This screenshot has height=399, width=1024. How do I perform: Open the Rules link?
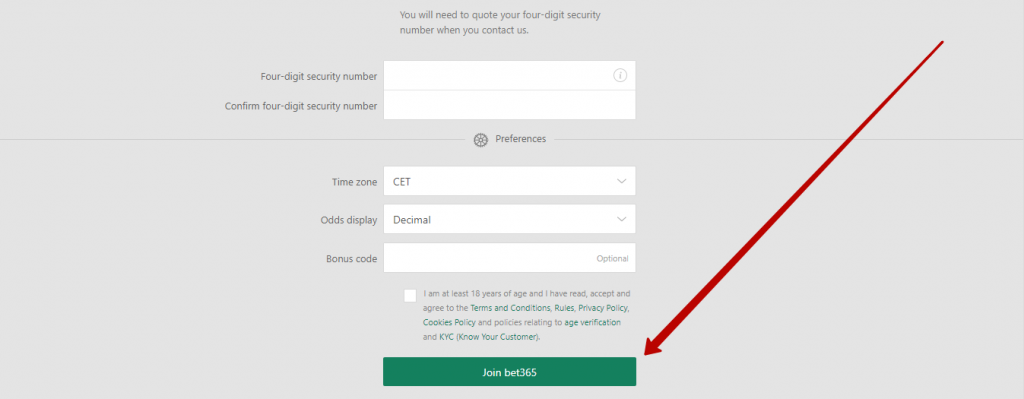tap(564, 308)
